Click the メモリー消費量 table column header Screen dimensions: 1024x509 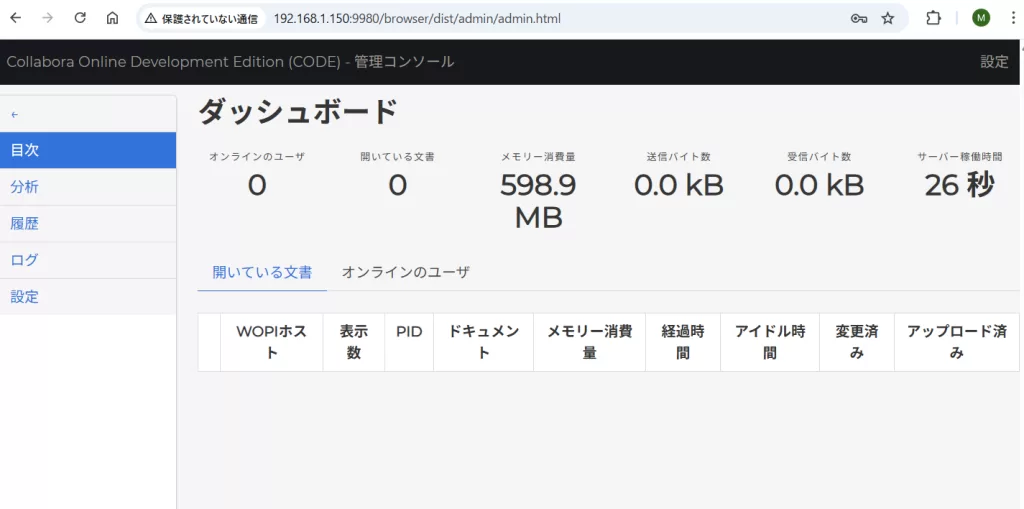pos(589,342)
